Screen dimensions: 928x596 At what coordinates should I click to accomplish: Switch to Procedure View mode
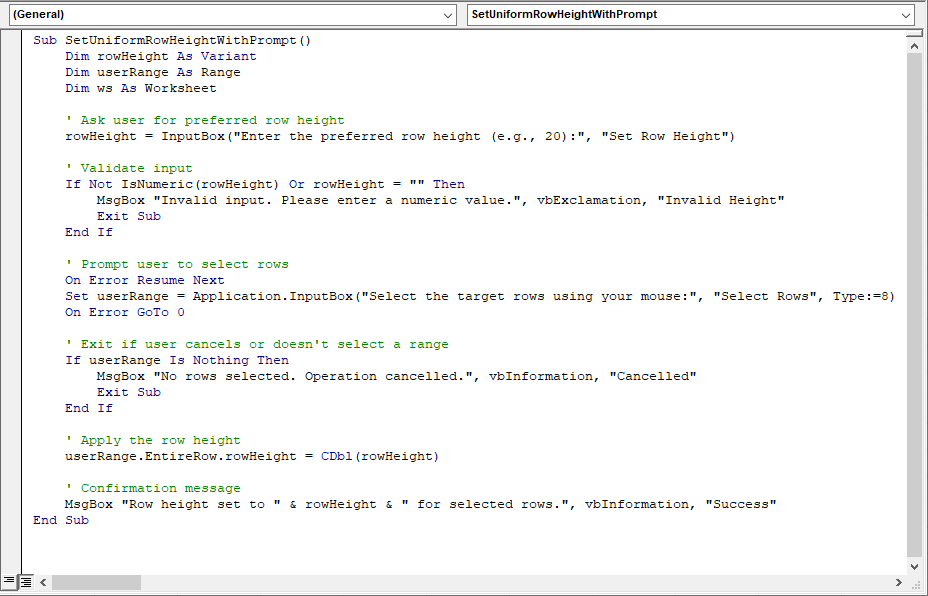[x=8, y=582]
